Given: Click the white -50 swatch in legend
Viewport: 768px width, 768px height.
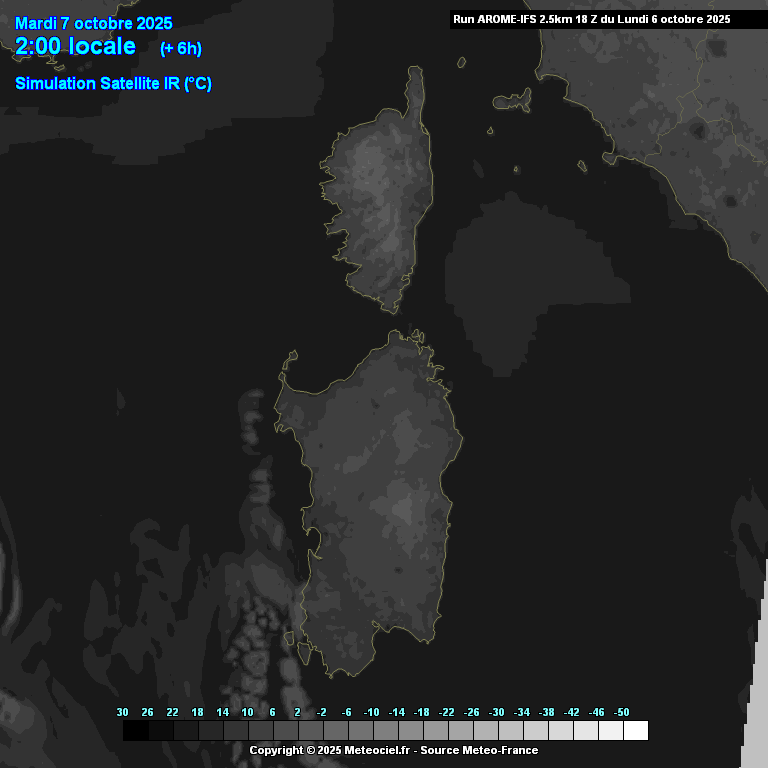Looking at the screenshot, I should coord(635,731).
